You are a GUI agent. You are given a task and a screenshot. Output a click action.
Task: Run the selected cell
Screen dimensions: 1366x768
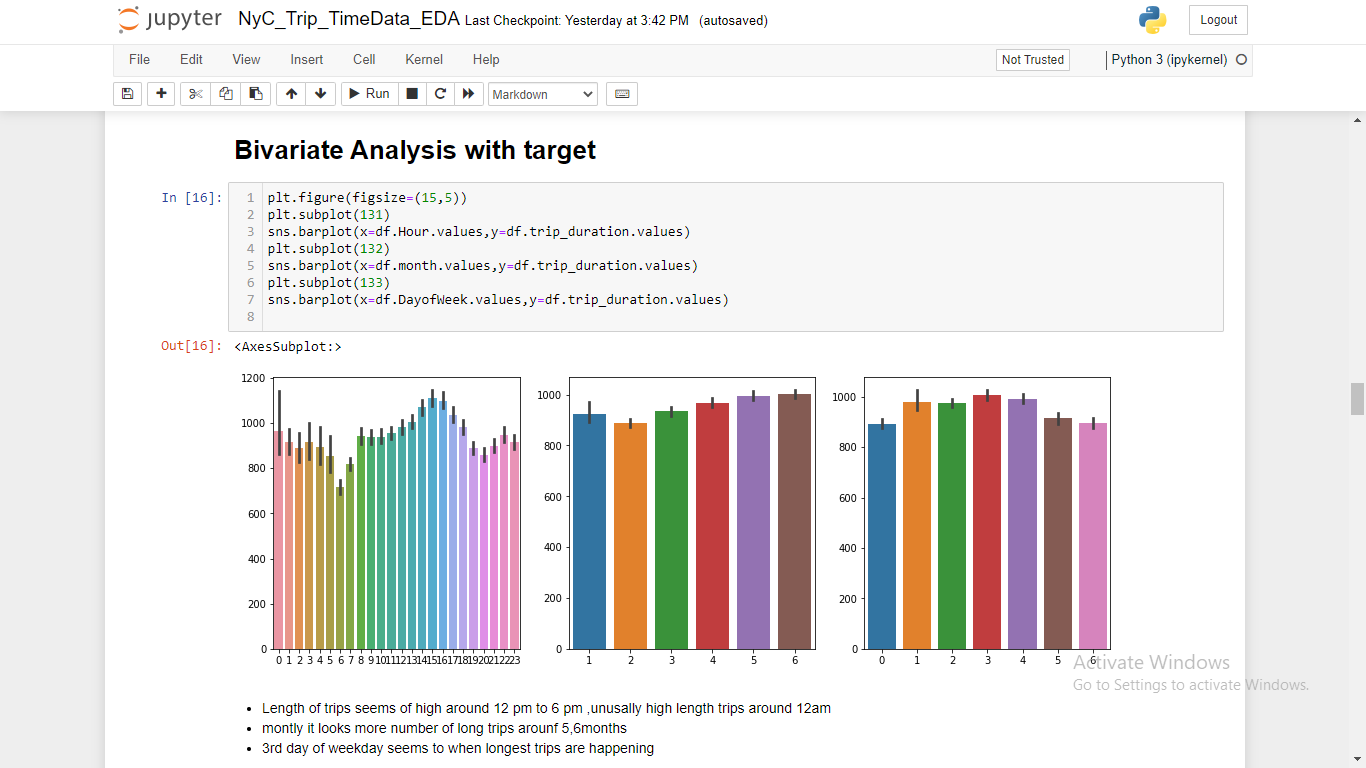click(368, 93)
